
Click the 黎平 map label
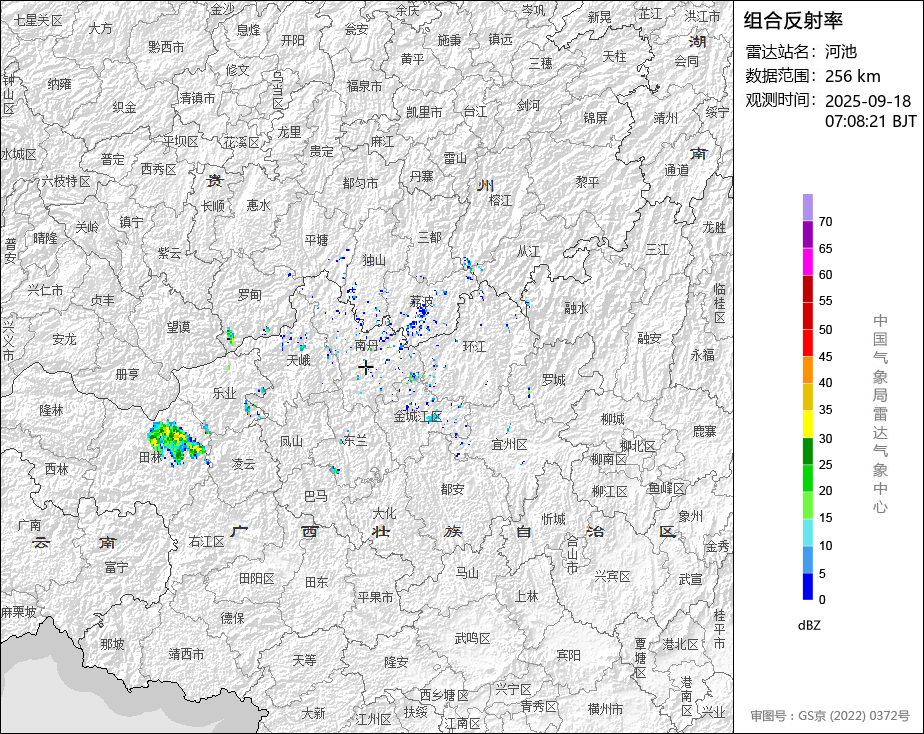pyautogui.click(x=587, y=182)
